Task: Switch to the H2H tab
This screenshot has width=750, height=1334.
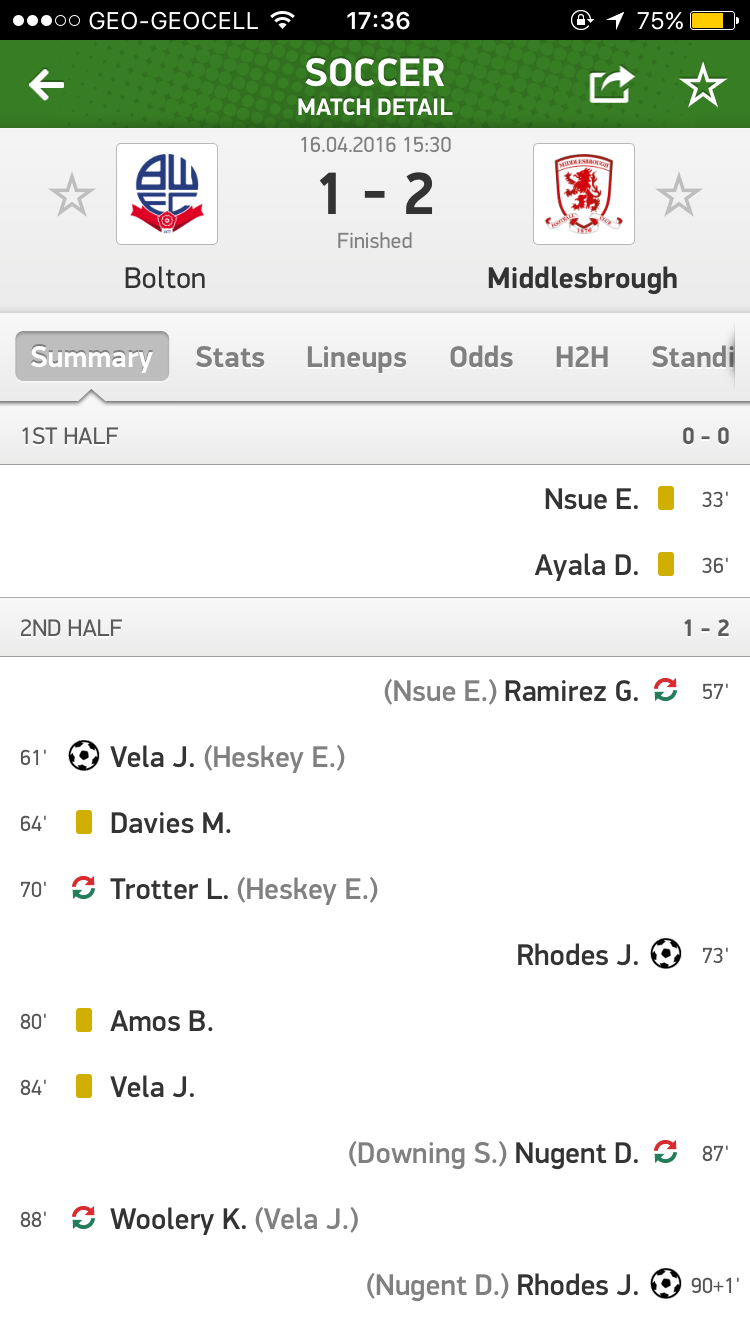Action: pos(582,357)
